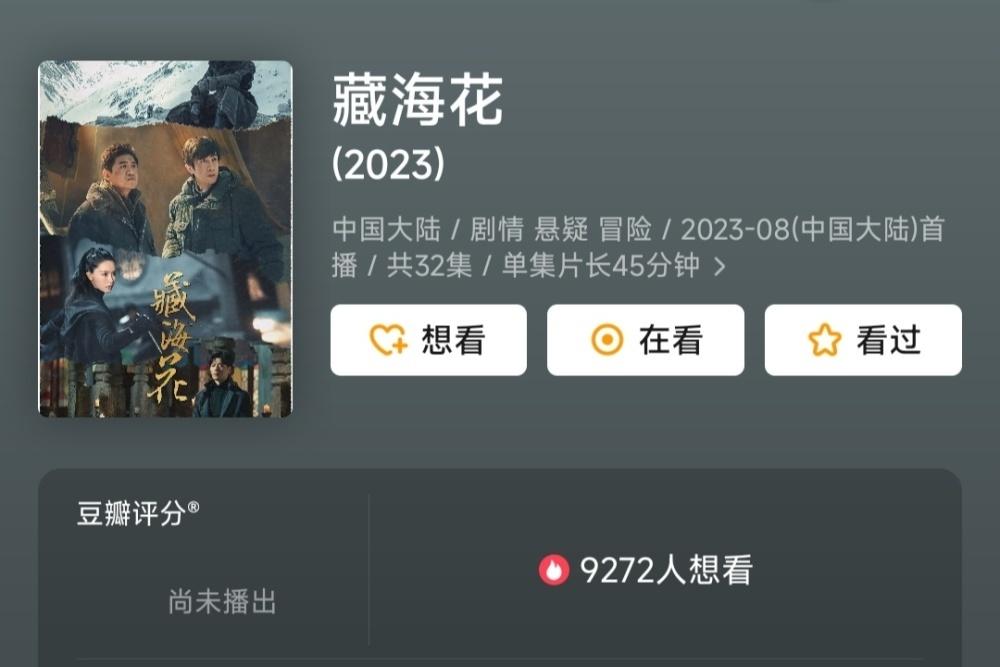This screenshot has width=1000, height=667.
Task: Expand details with the chevron after 单集片长45分钟
Action: pos(720,266)
